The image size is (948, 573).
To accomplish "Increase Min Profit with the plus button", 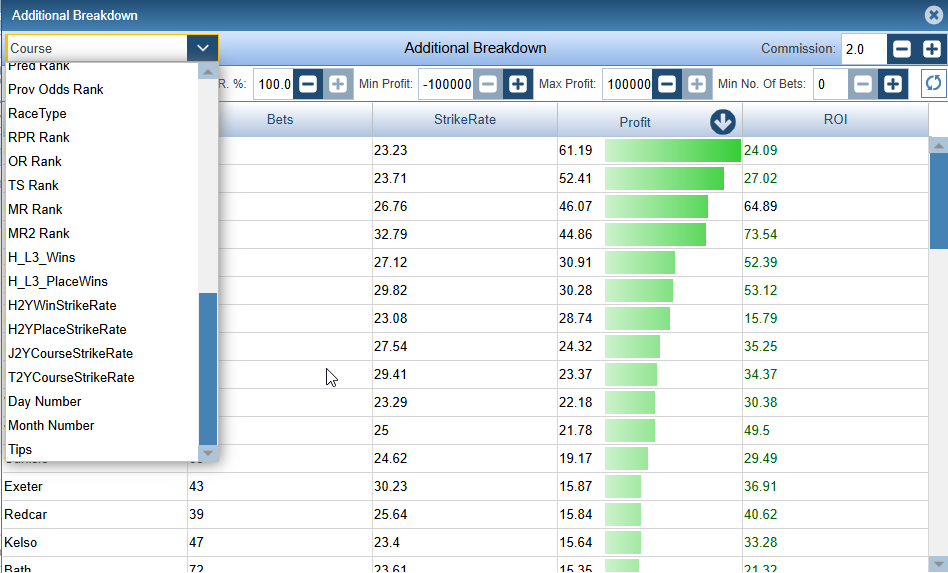I will [517, 84].
